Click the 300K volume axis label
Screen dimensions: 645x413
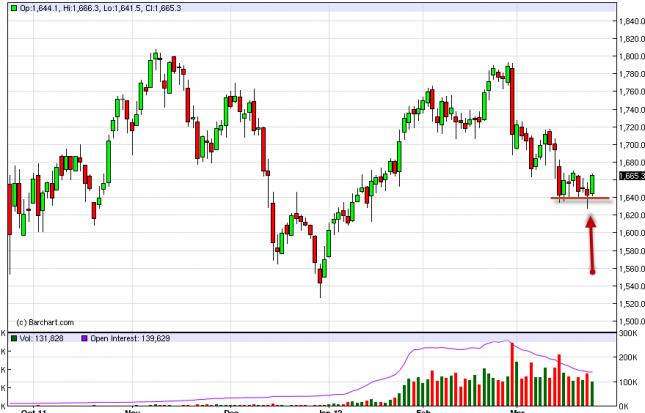point(630,332)
